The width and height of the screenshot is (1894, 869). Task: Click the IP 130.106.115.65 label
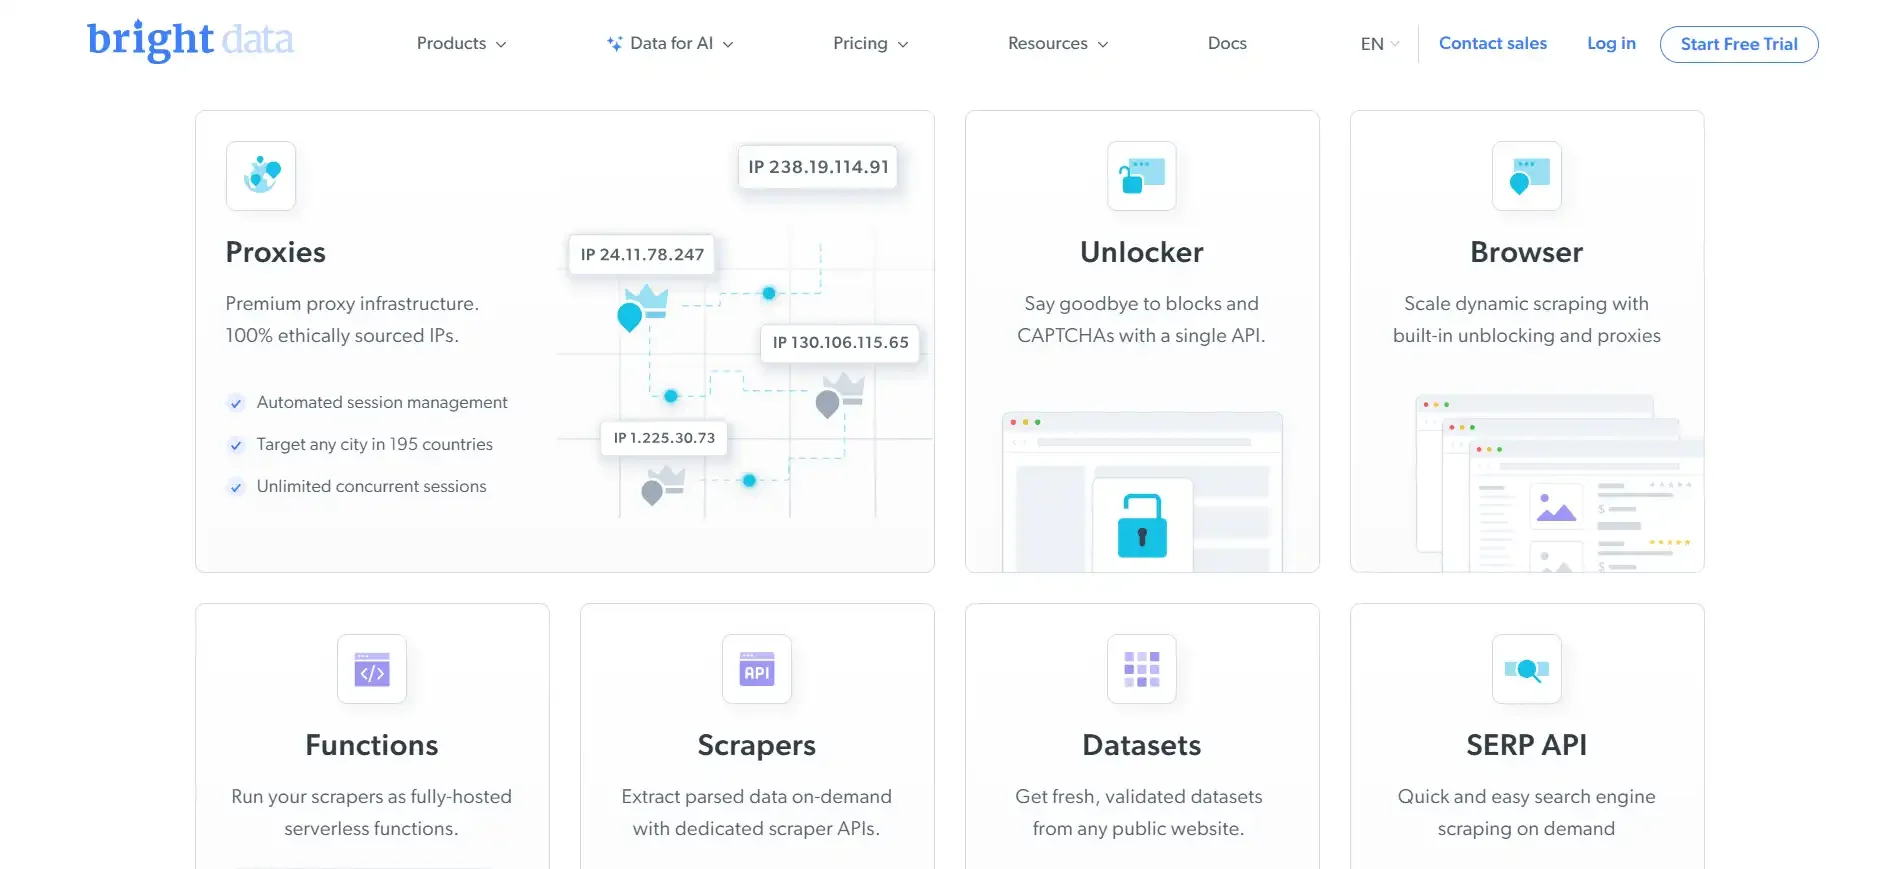[840, 342]
